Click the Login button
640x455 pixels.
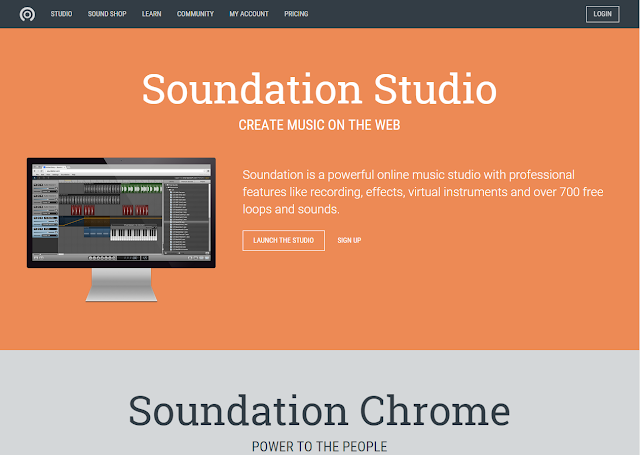pyautogui.click(x=602, y=14)
